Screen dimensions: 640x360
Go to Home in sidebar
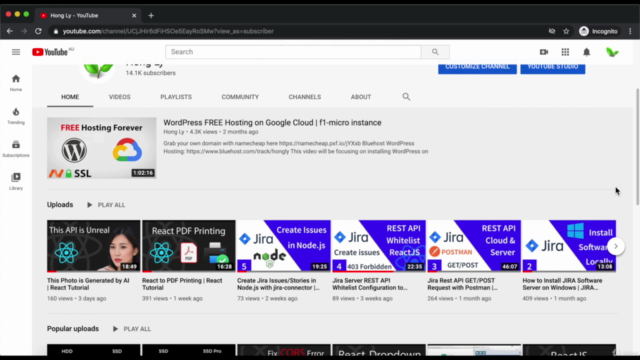coord(16,82)
